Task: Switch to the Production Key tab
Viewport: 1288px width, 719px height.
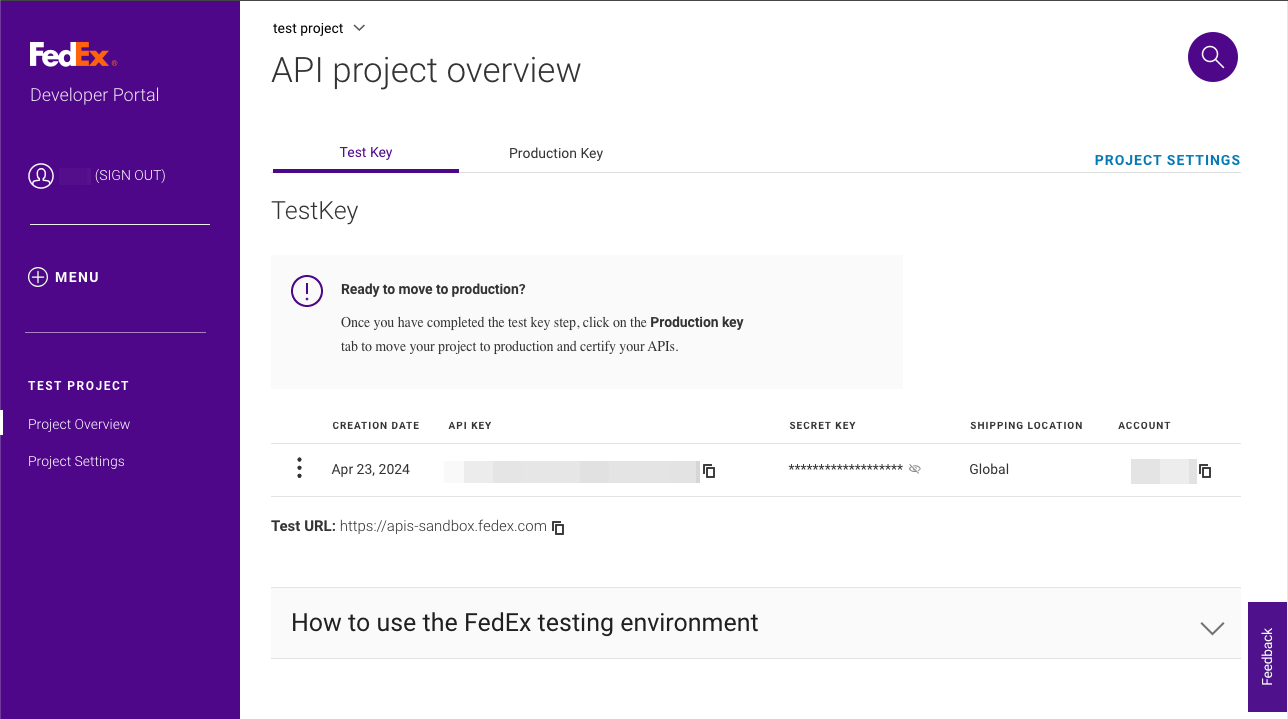Action: [x=555, y=153]
